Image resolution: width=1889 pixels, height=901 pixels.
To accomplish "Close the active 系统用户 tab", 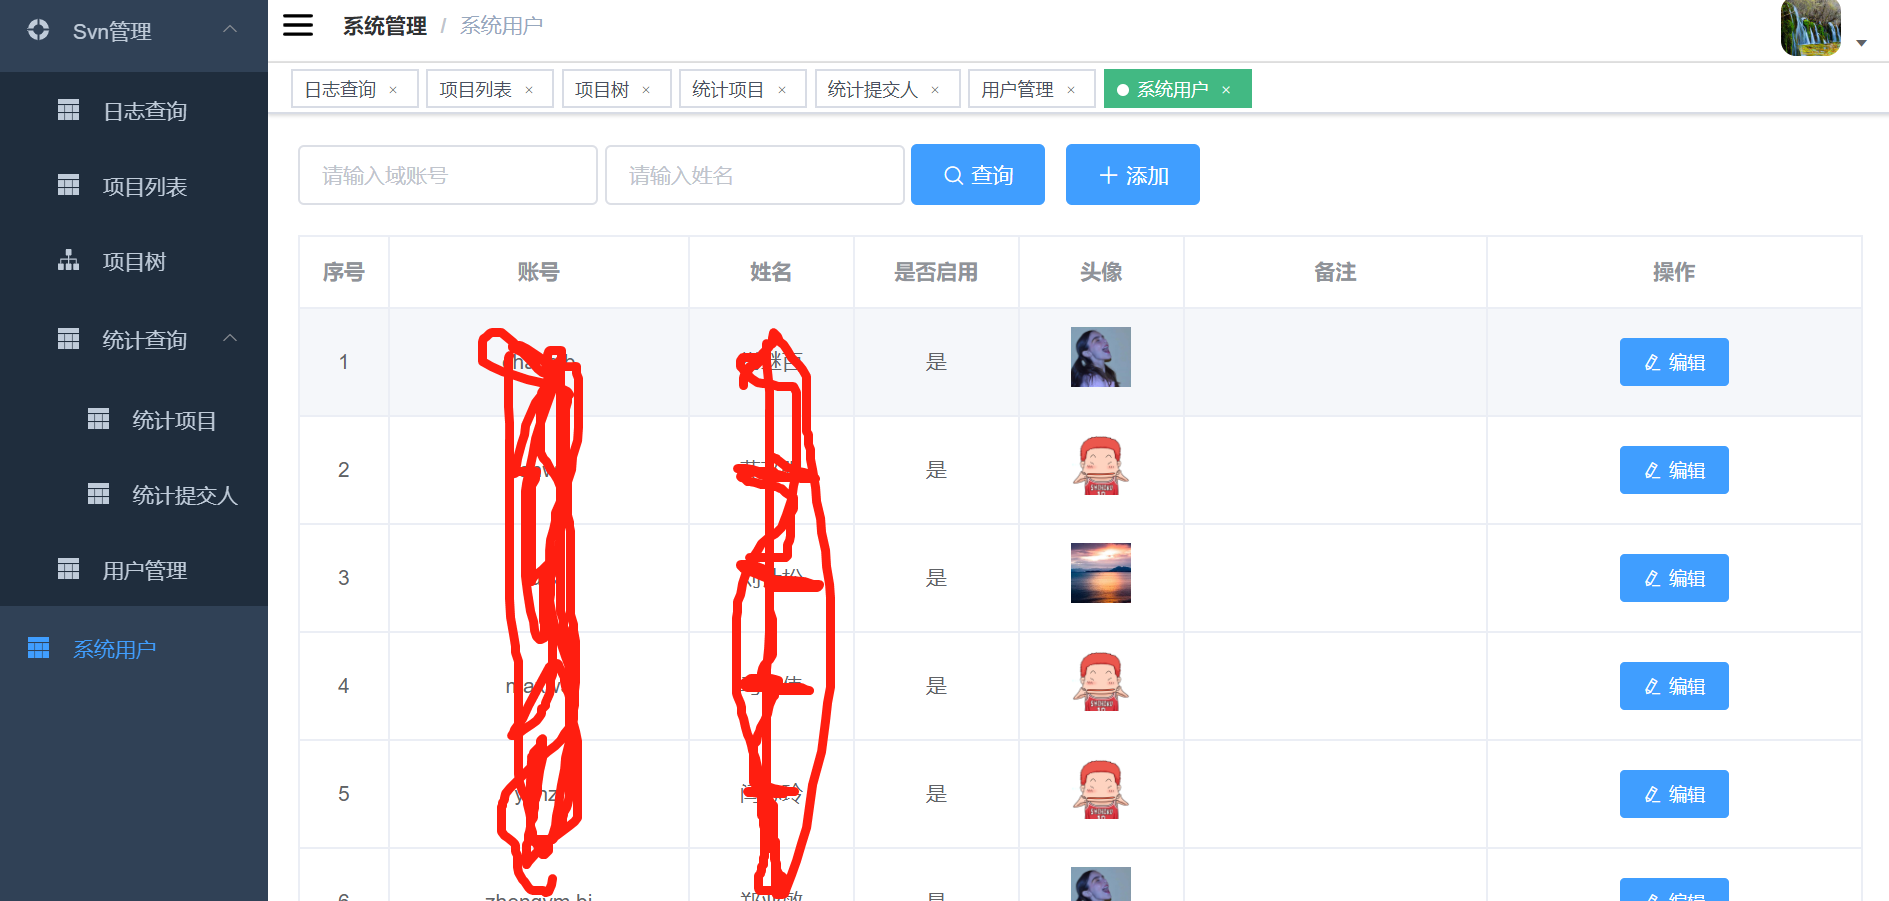I will pyautogui.click(x=1226, y=90).
